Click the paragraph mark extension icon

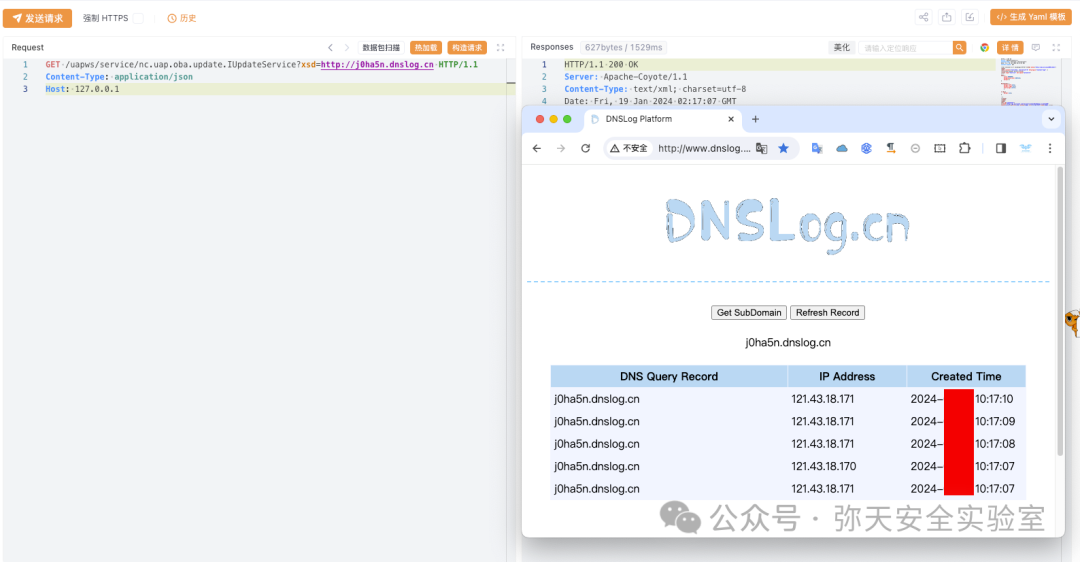891,148
